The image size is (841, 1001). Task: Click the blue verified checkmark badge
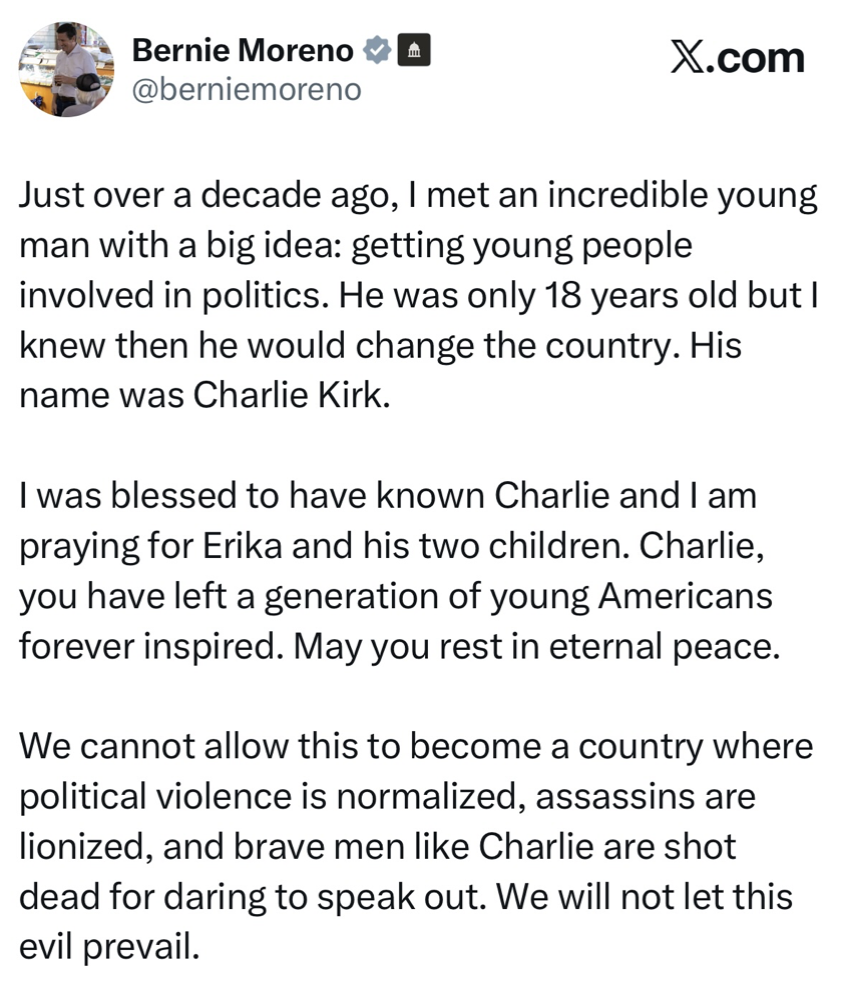pos(377,49)
